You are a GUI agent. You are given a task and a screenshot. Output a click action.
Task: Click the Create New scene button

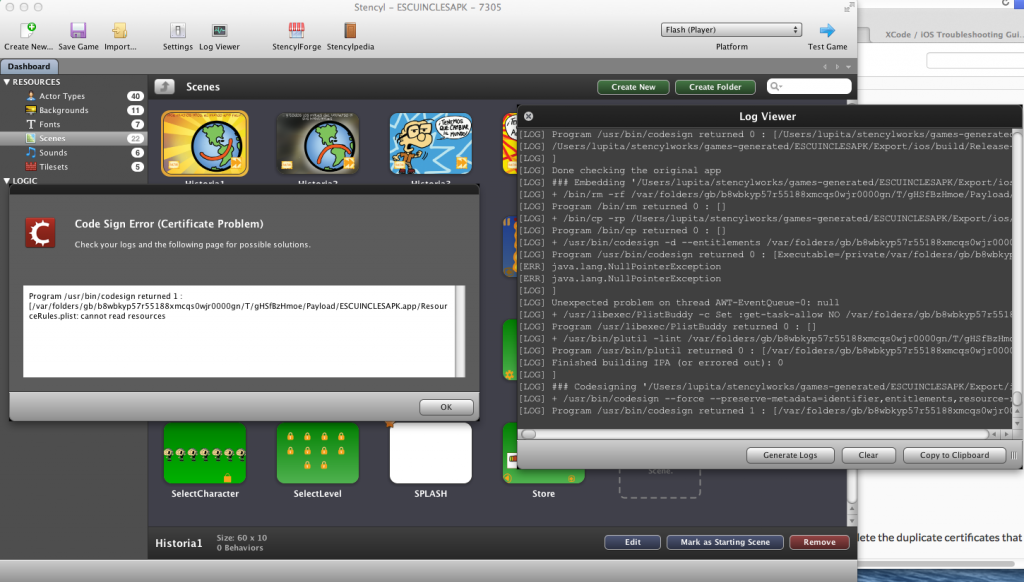click(x=633, y=87)
